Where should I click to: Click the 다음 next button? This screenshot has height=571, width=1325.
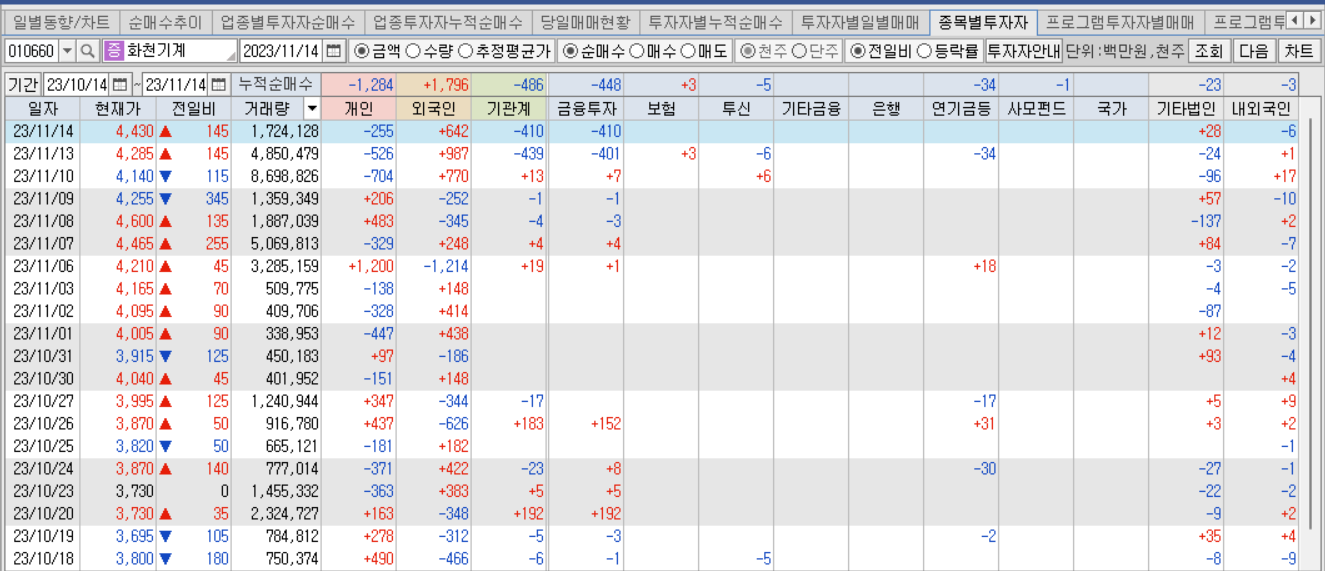click(x=1253, y=51)
